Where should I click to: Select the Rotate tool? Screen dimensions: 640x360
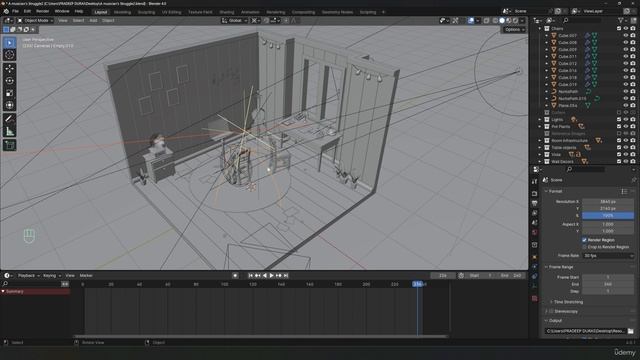9,81
